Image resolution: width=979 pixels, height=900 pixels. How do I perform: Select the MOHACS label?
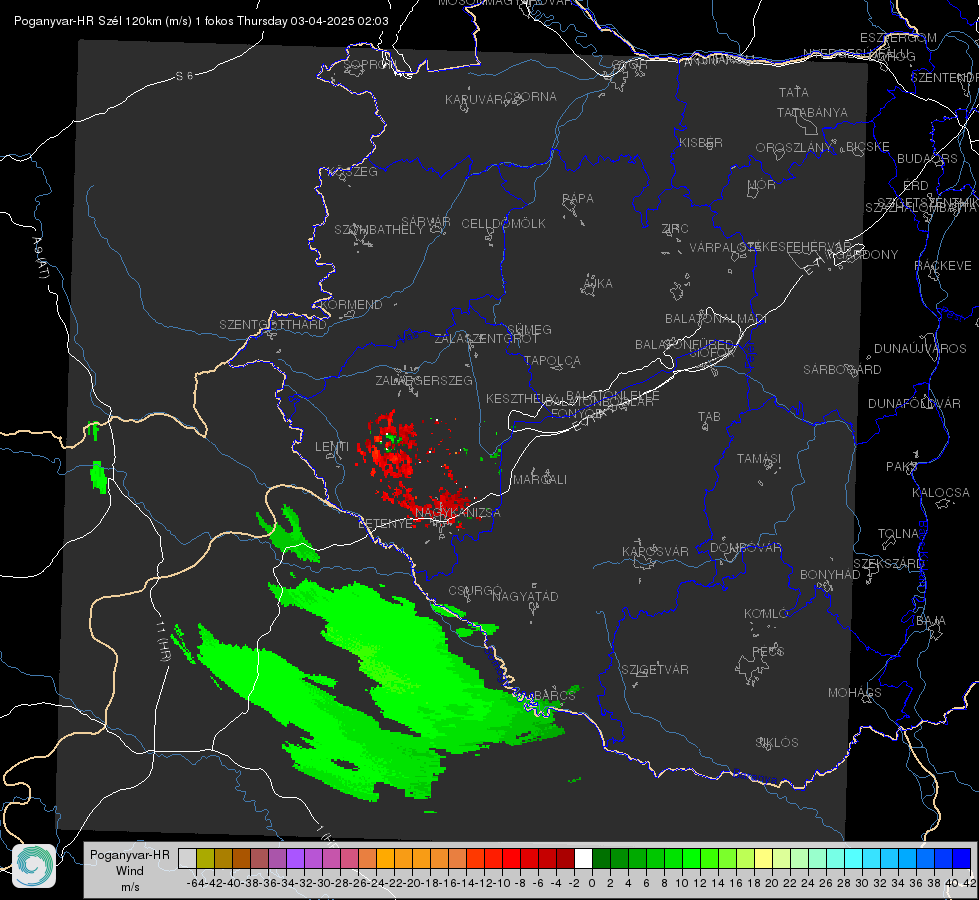pyautogui.click(x=854, y=693)
